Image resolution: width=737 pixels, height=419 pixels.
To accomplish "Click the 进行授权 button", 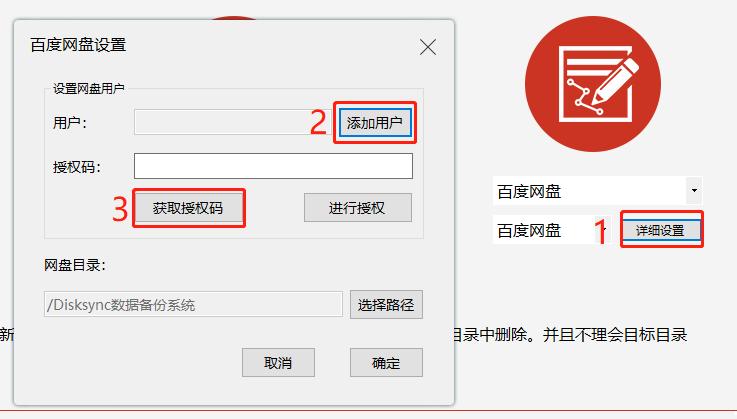I will point(357,207).
